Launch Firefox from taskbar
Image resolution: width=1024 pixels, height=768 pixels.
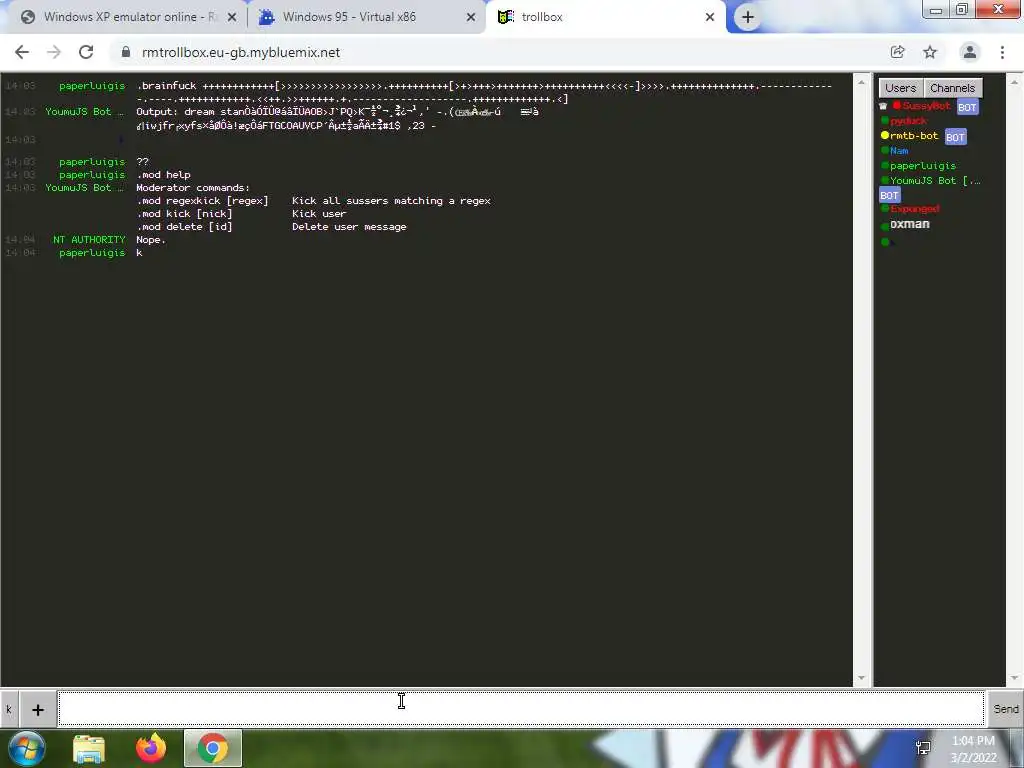(151, 748)
